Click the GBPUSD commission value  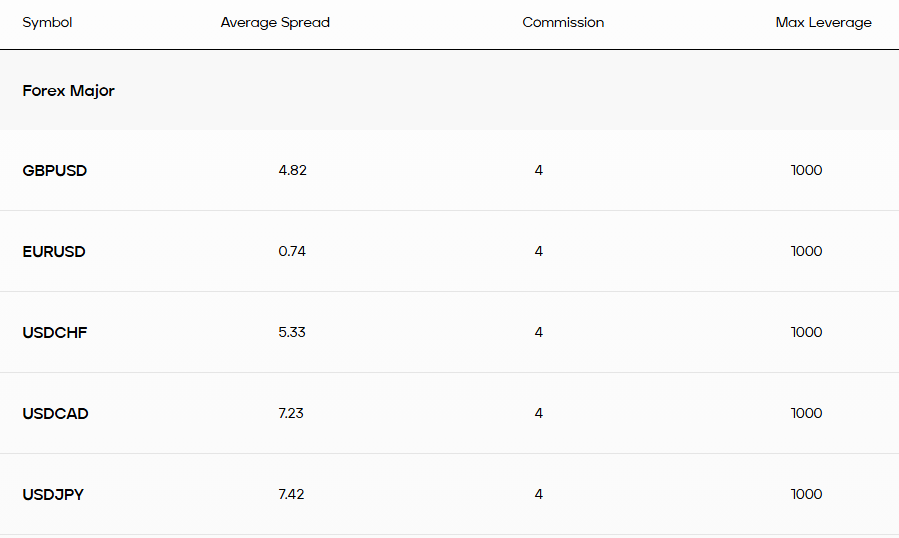539,171
